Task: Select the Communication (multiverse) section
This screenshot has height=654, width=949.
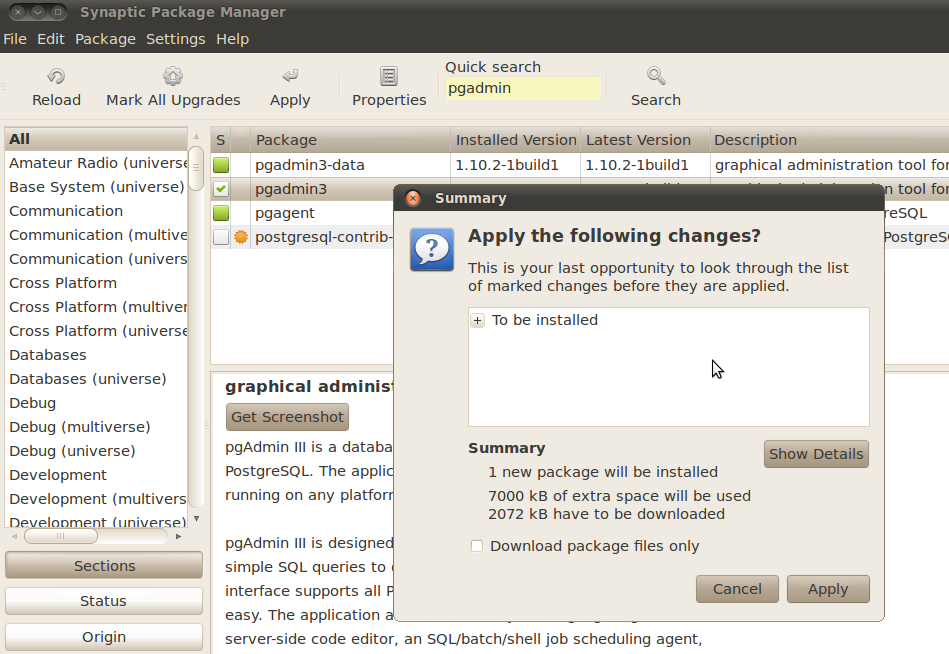Action: click(96, 235)
